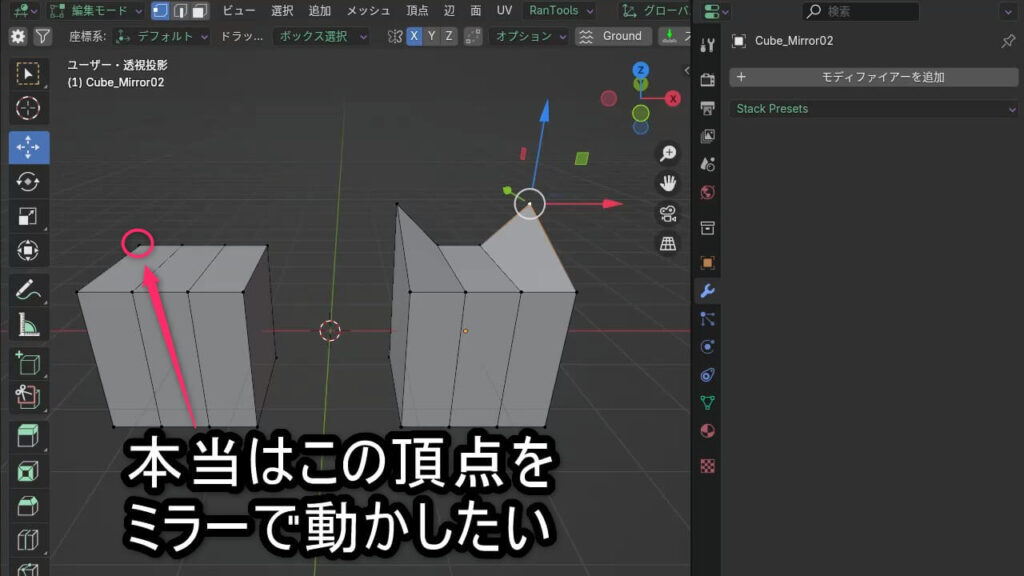Click the モディファイアーを追加 button
Screen dimensions: 1024x576
873,77
